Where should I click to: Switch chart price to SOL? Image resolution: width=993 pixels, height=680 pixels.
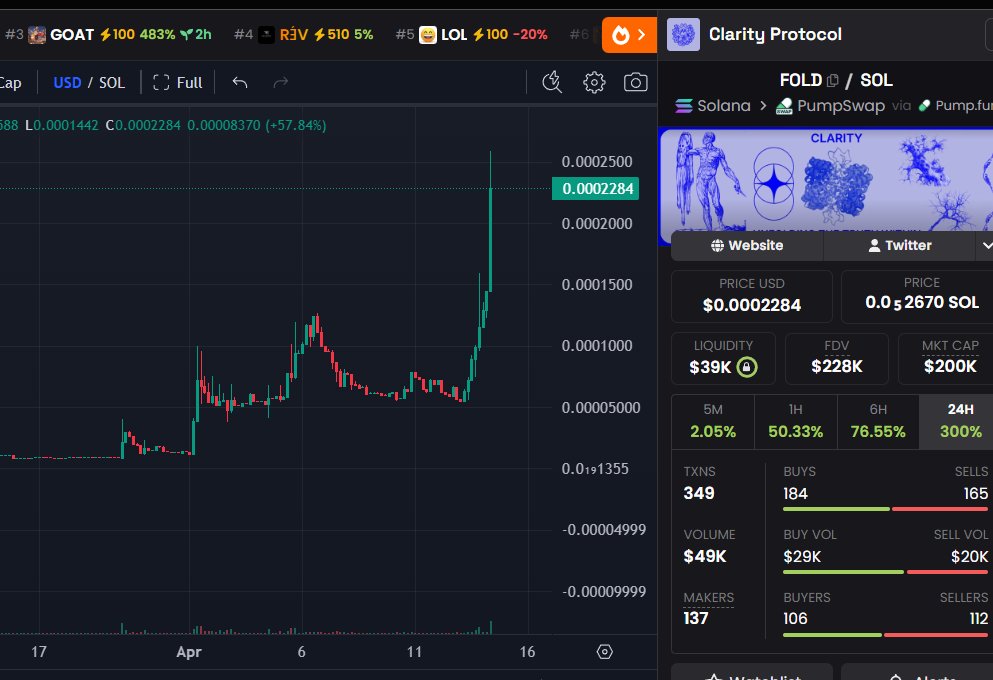111,83
